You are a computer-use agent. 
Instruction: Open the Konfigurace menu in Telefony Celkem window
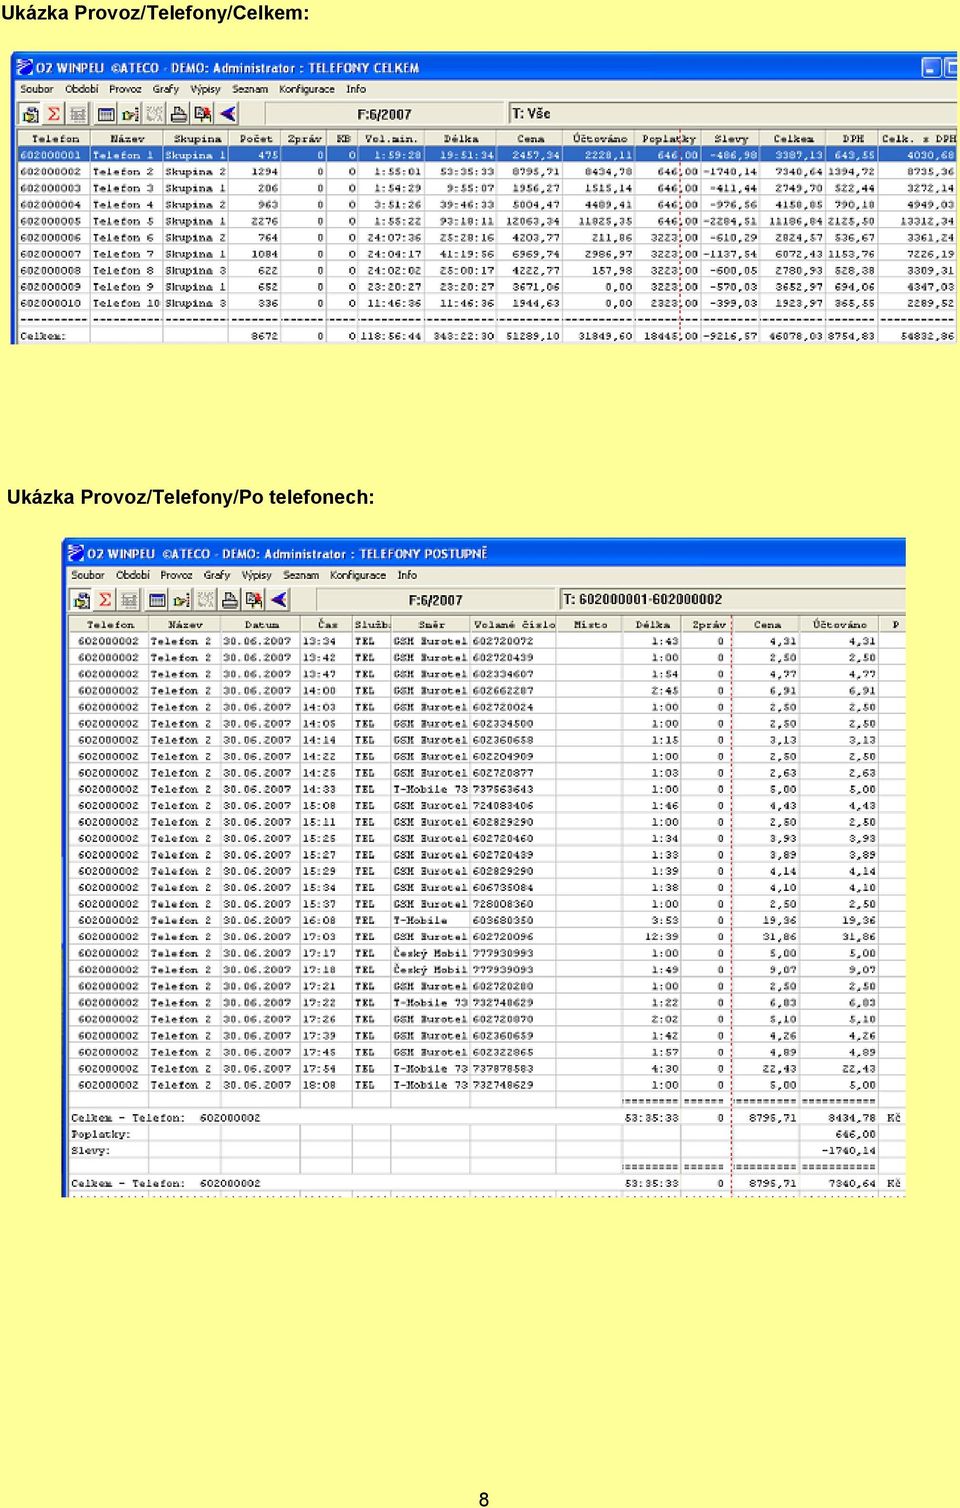click(x=307, y=89)
